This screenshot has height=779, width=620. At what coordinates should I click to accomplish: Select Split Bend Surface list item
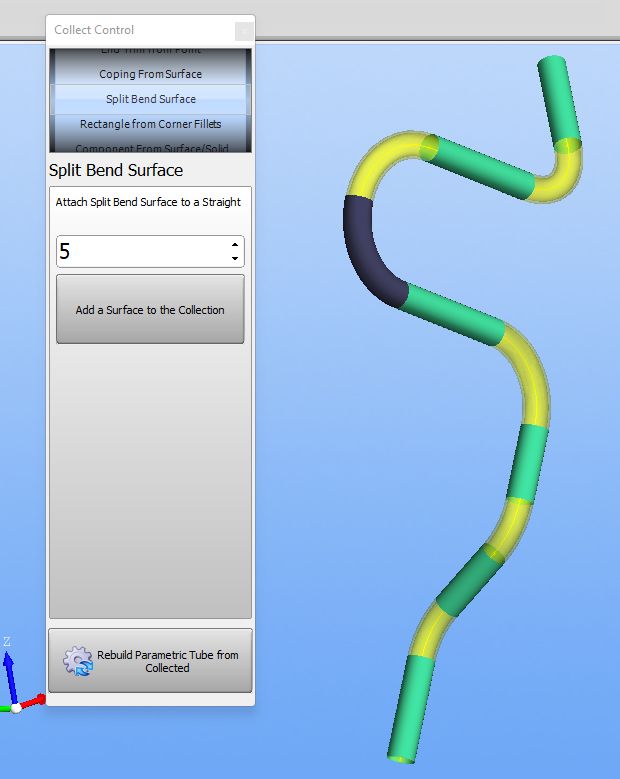pos(150,99)
